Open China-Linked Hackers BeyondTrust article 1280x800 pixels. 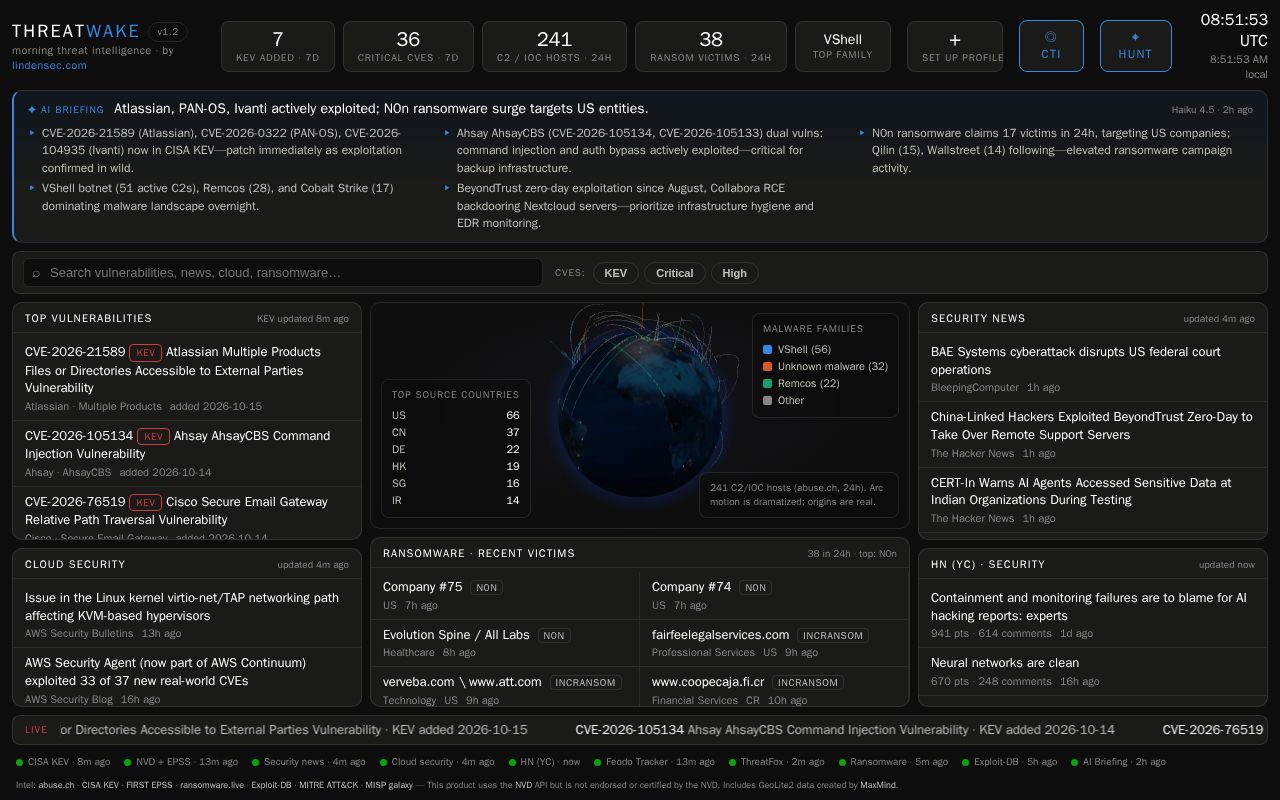(1093, 434)
